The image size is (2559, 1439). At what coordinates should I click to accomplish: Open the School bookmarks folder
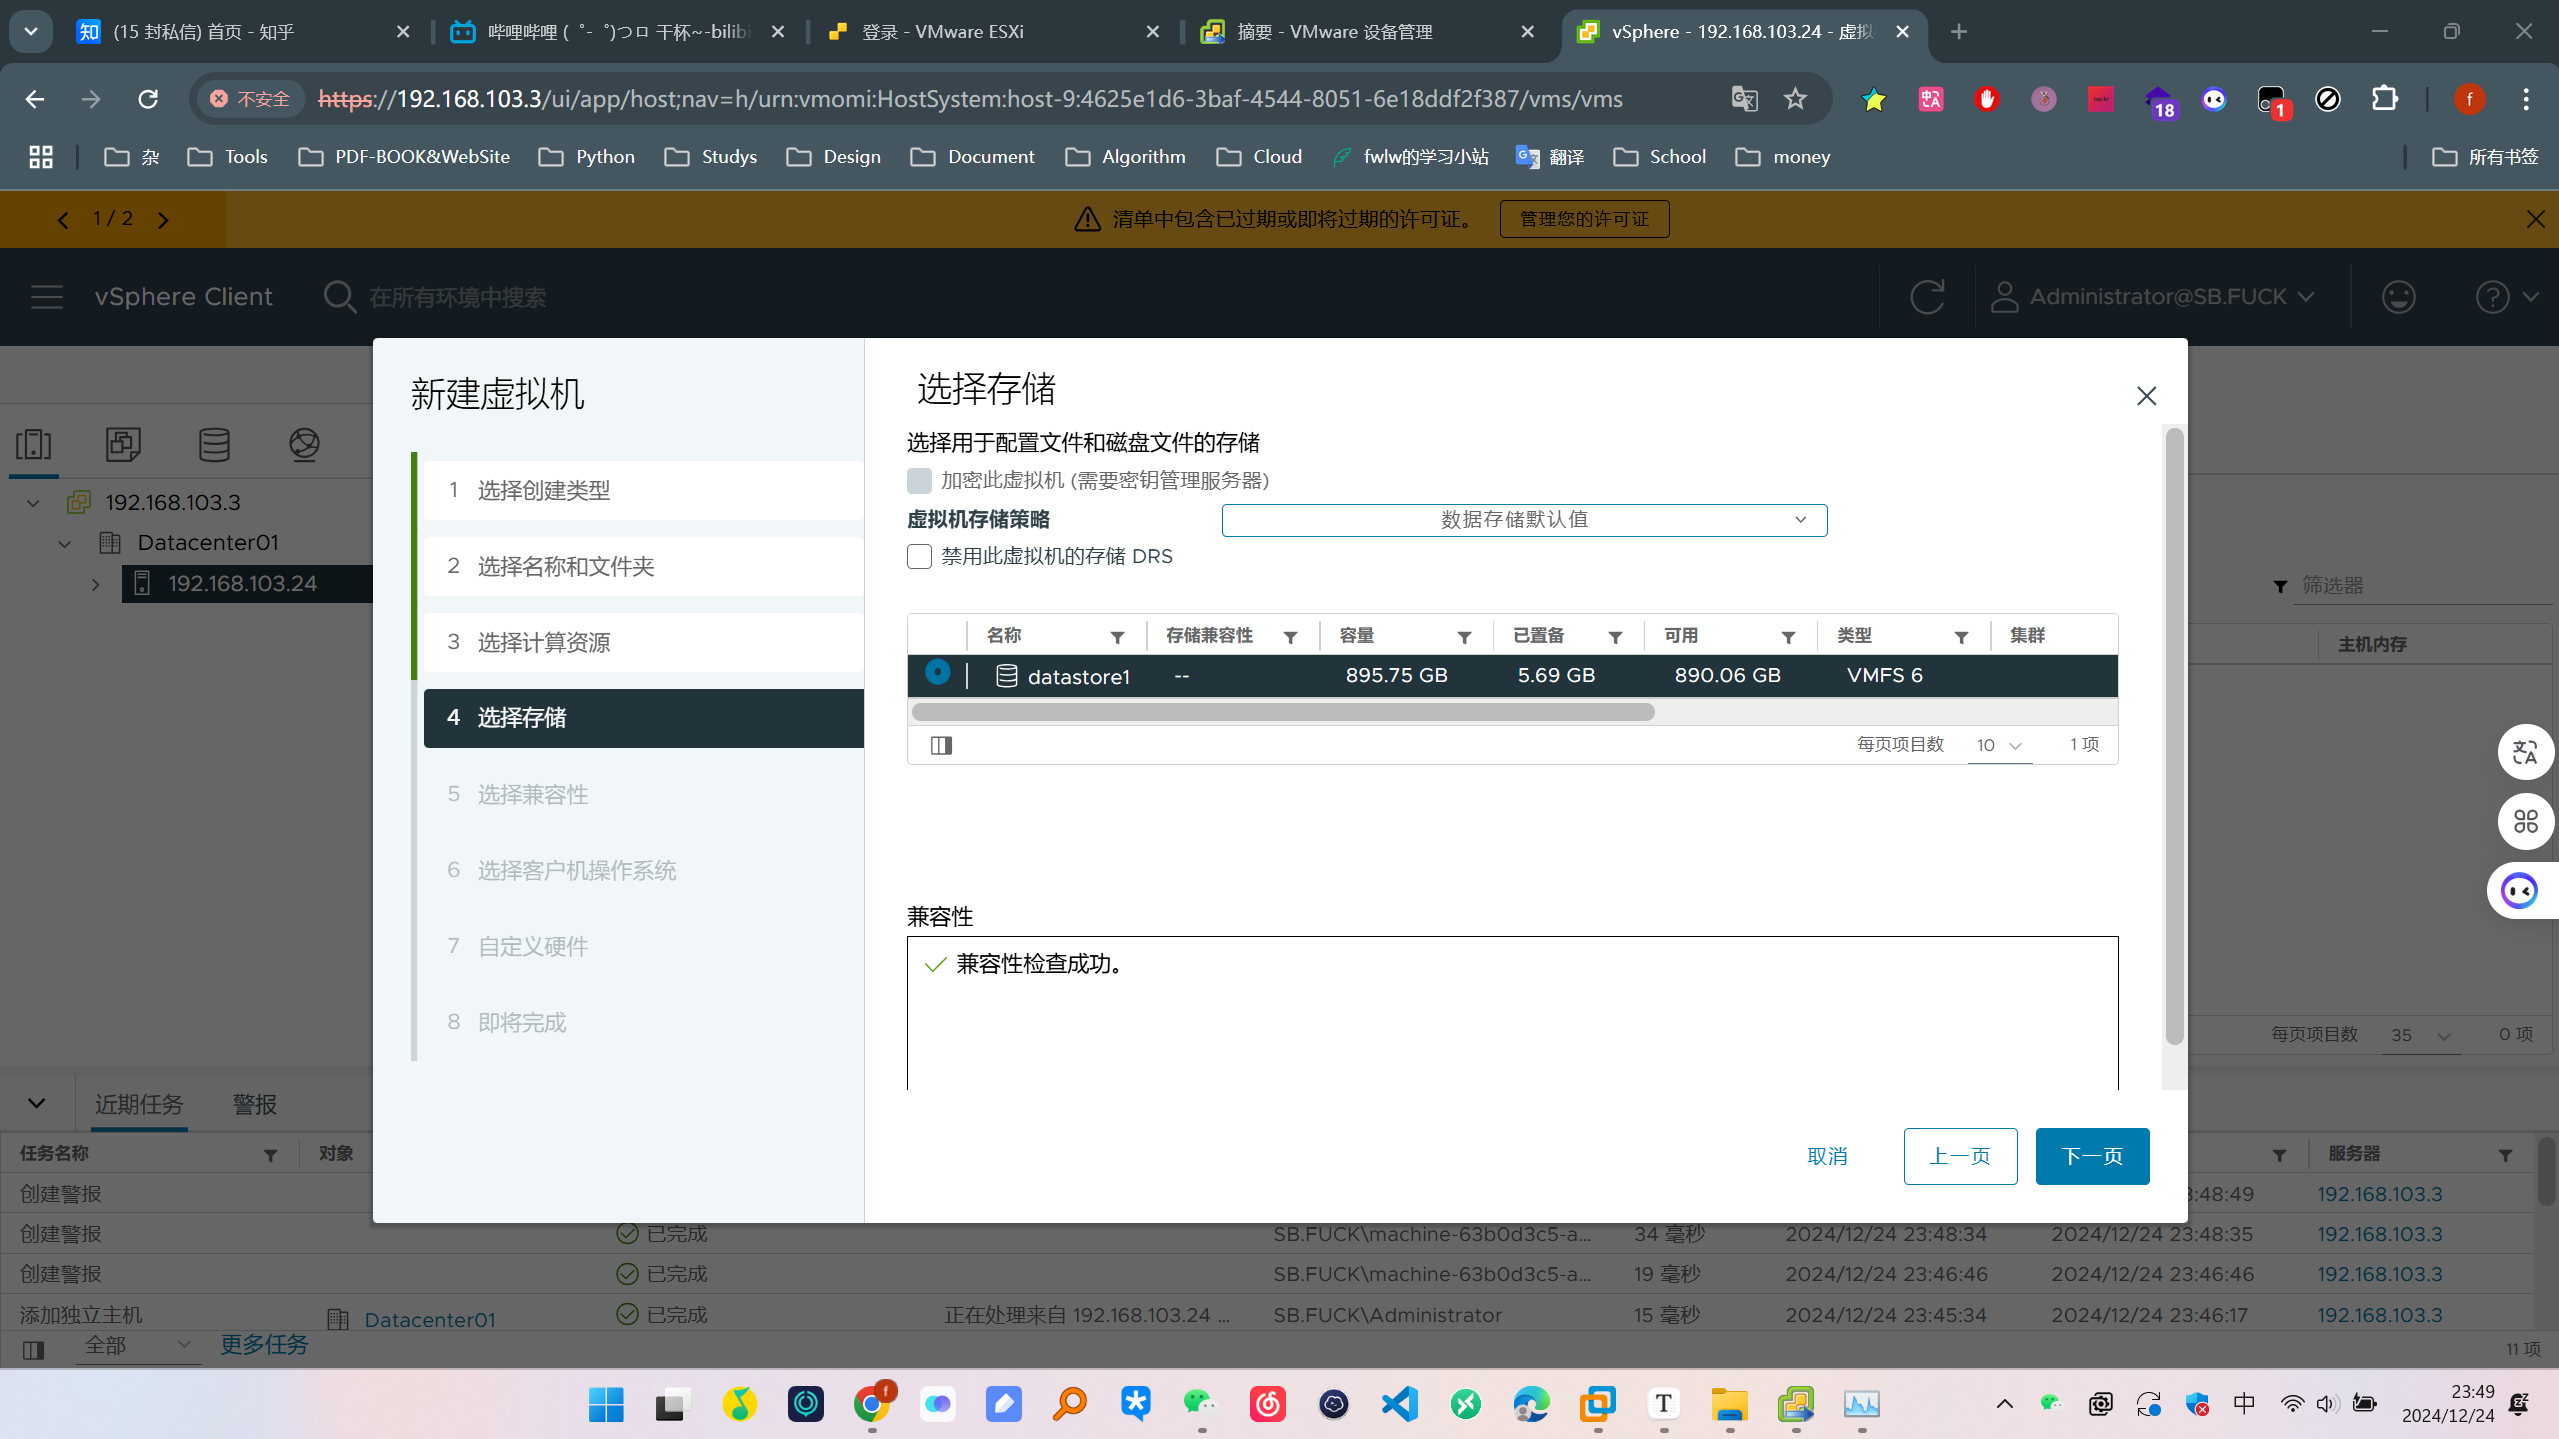[x=1660, y=157]
